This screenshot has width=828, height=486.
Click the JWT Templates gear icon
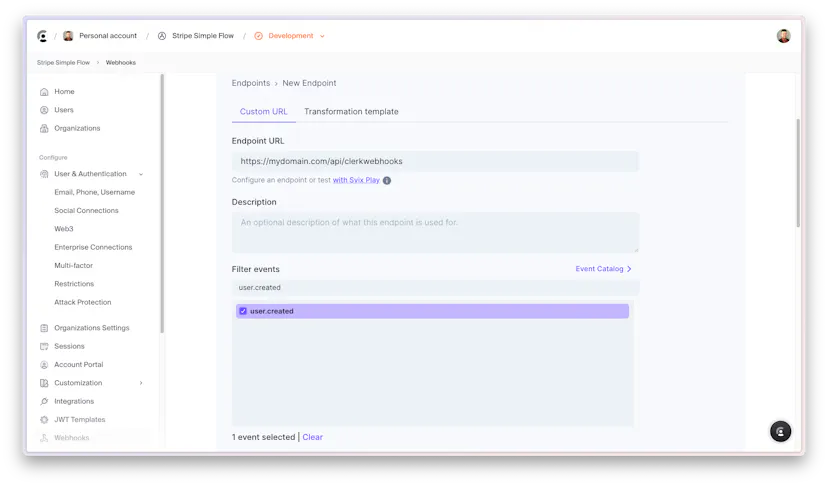coord(44,420)
